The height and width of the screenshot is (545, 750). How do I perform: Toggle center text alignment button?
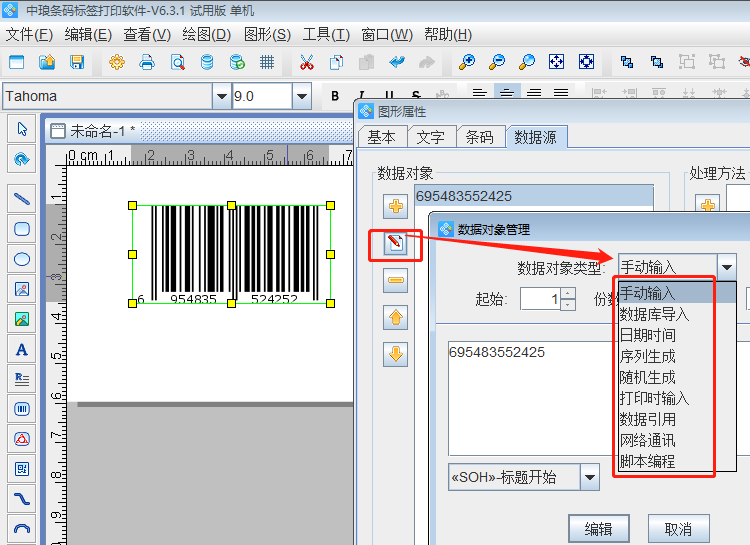pos(507,95)
